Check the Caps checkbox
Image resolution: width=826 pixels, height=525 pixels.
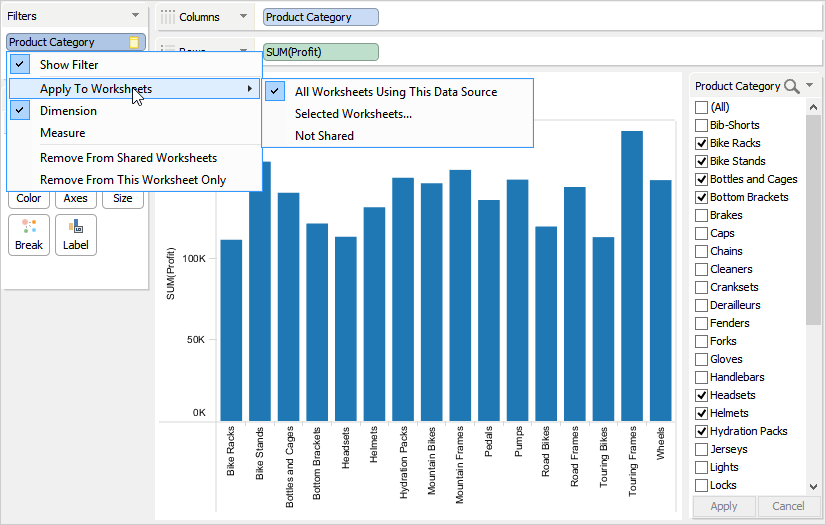click(701, 233)
